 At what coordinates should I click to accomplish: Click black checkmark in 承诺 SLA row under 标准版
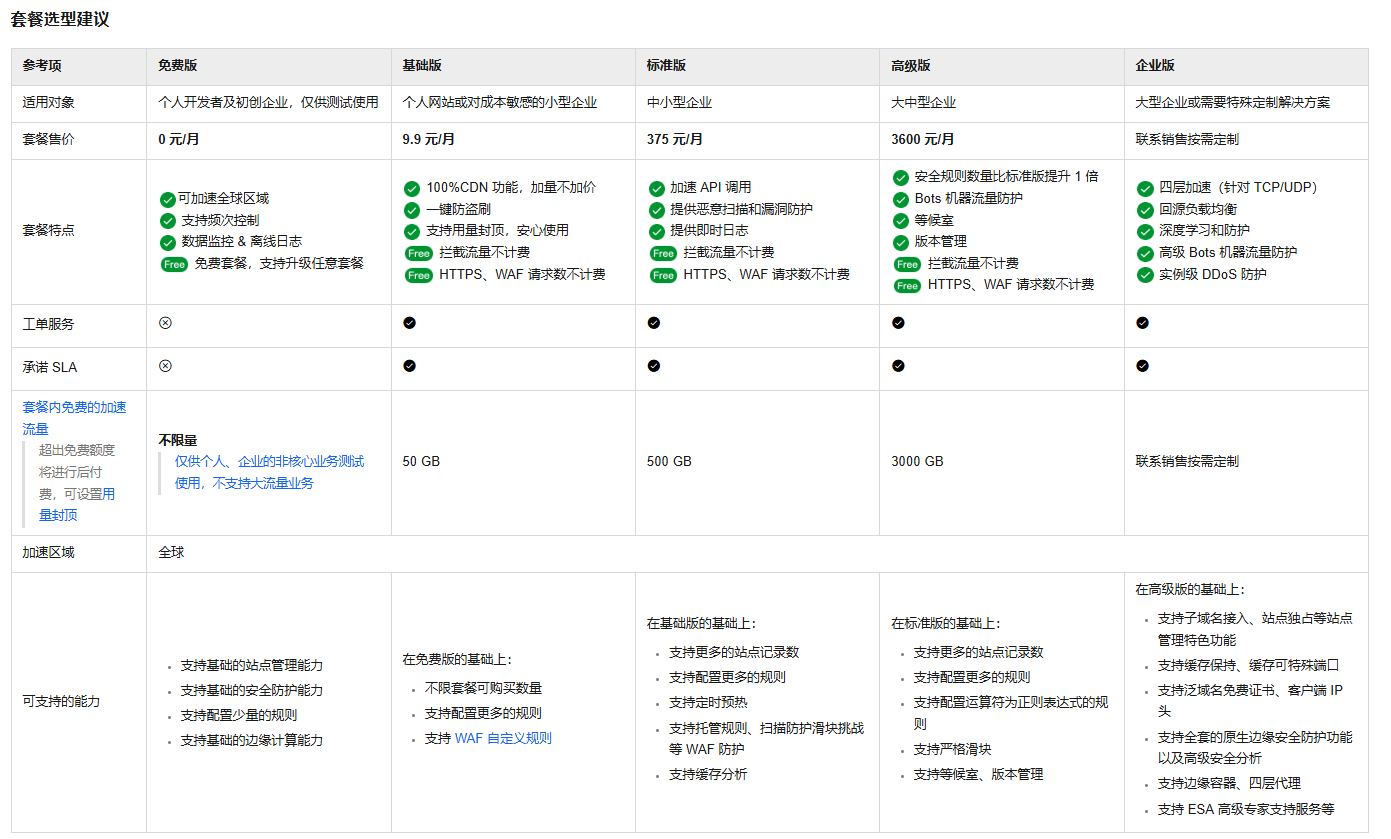(653, 366)
